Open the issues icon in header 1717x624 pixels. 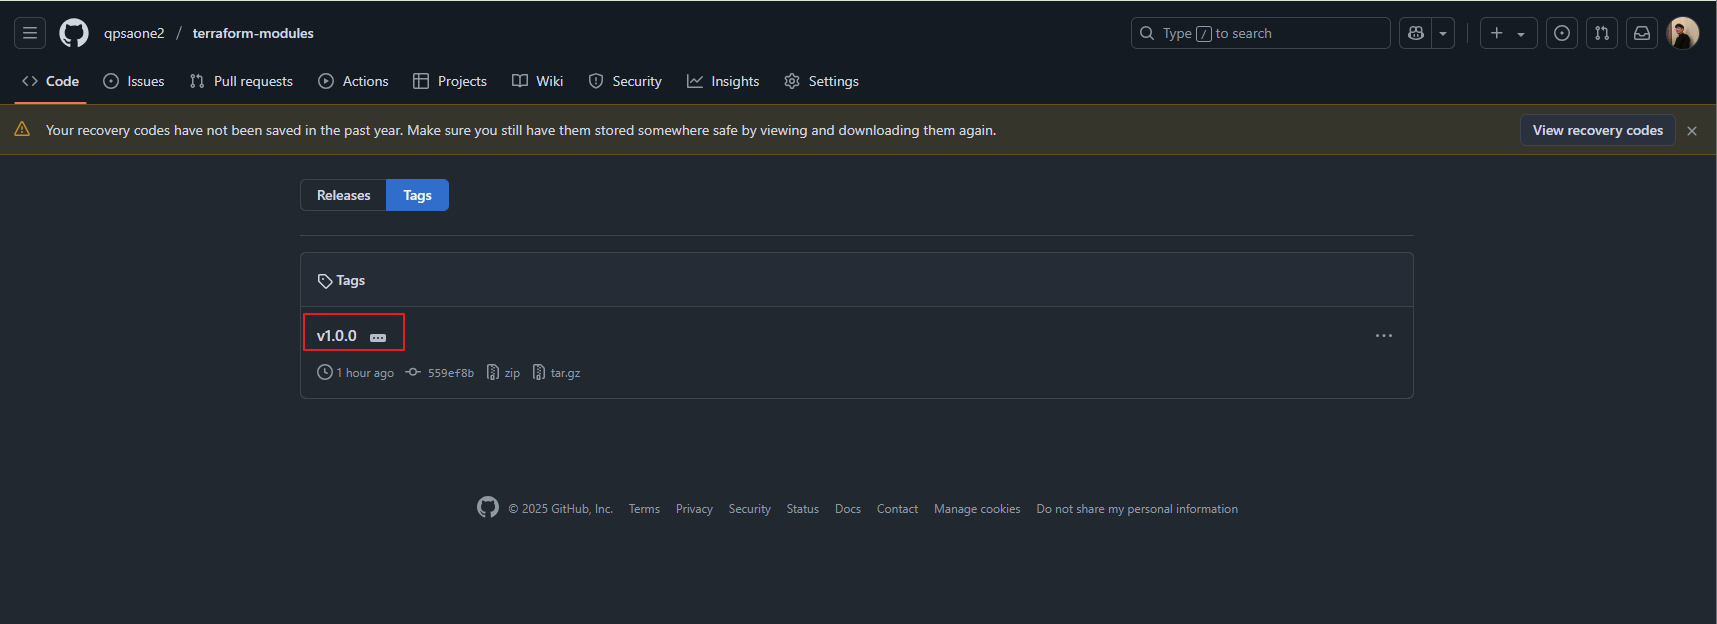[1562, 33]
